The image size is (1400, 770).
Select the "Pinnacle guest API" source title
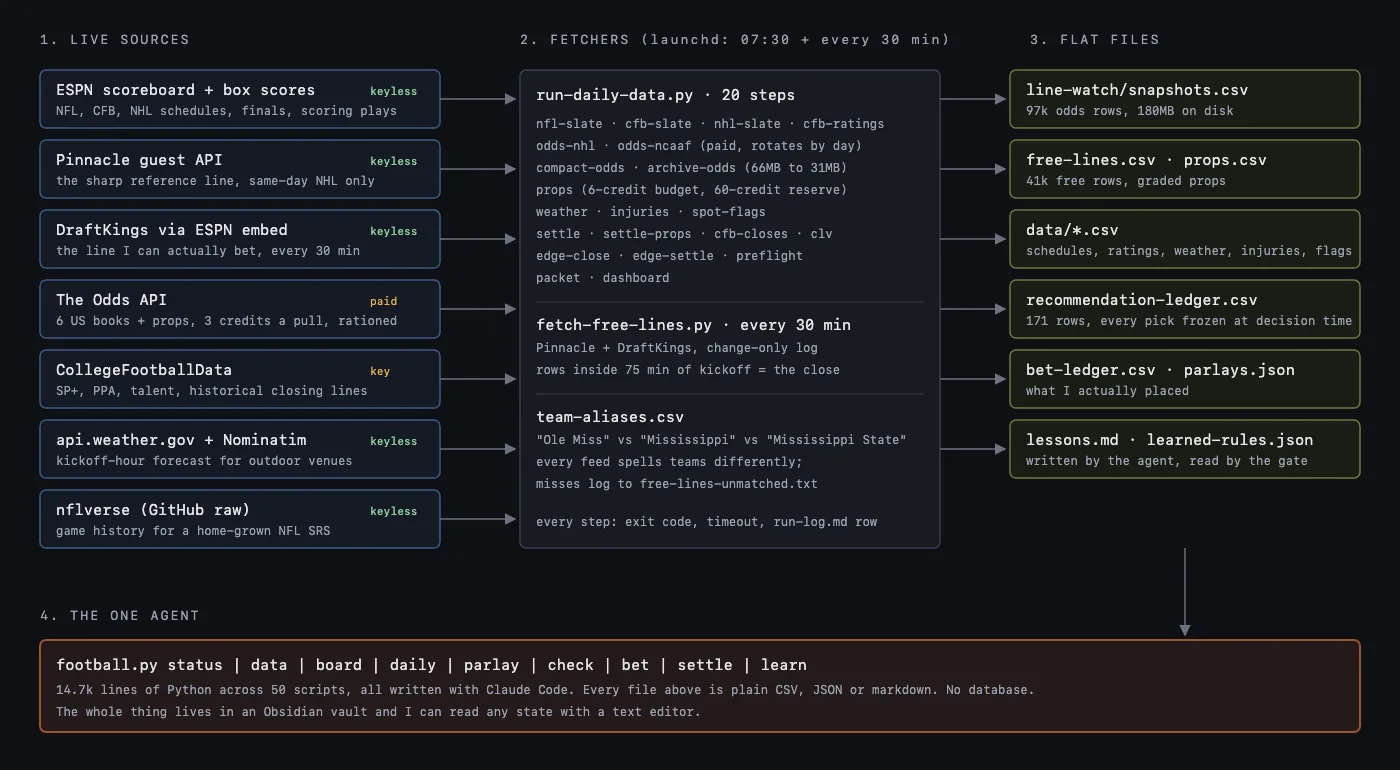tap(139, 160)
